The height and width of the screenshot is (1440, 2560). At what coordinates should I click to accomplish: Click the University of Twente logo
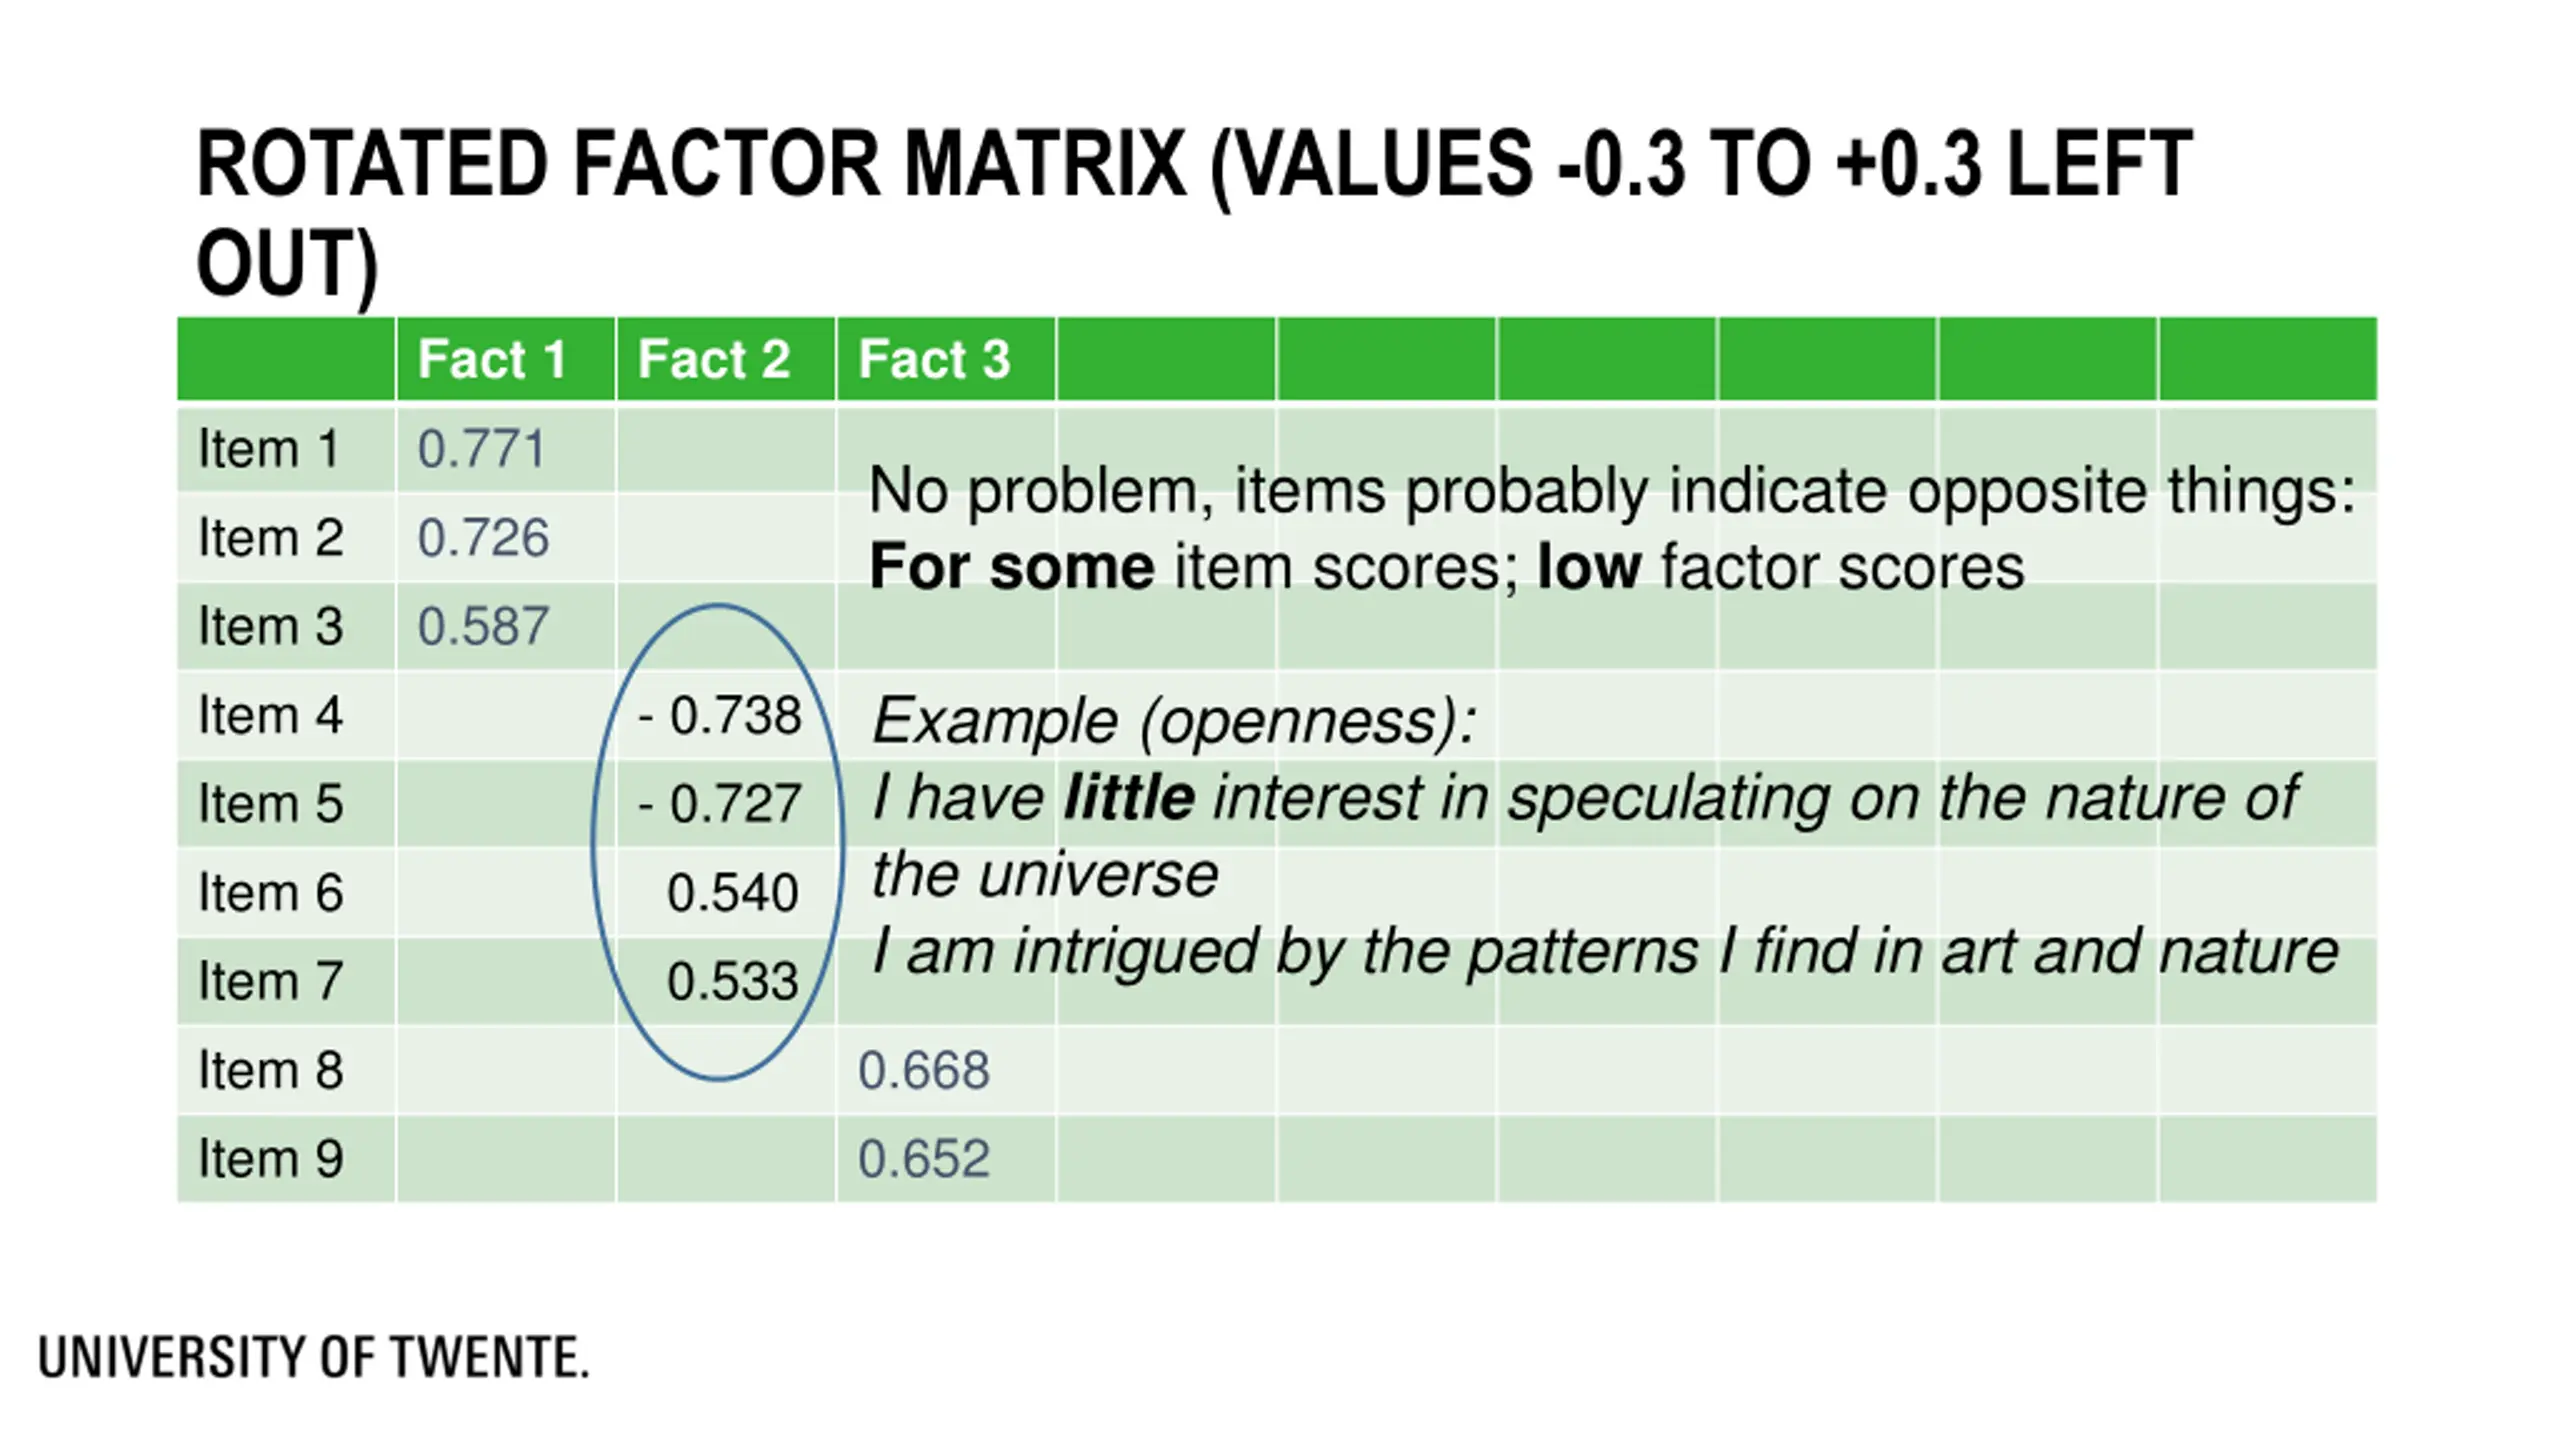314,1358
